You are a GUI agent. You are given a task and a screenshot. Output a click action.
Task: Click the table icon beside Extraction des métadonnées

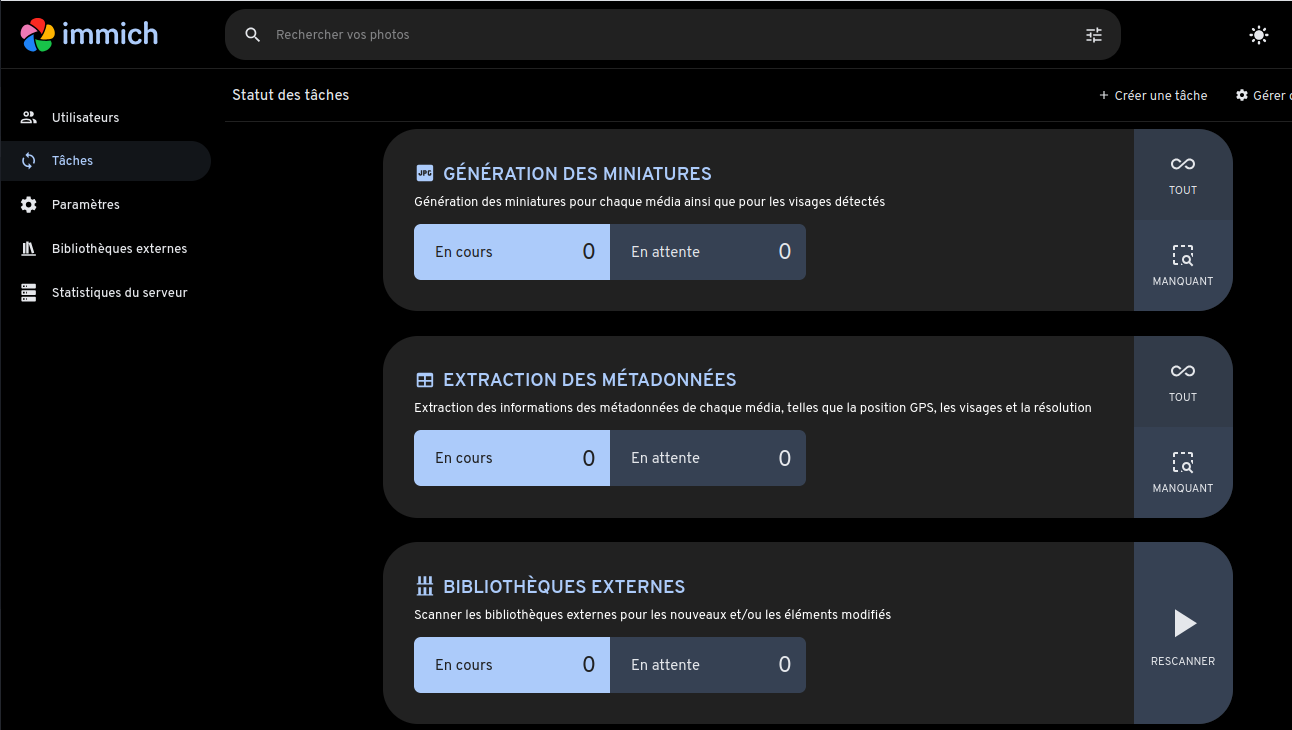[424, 380]
